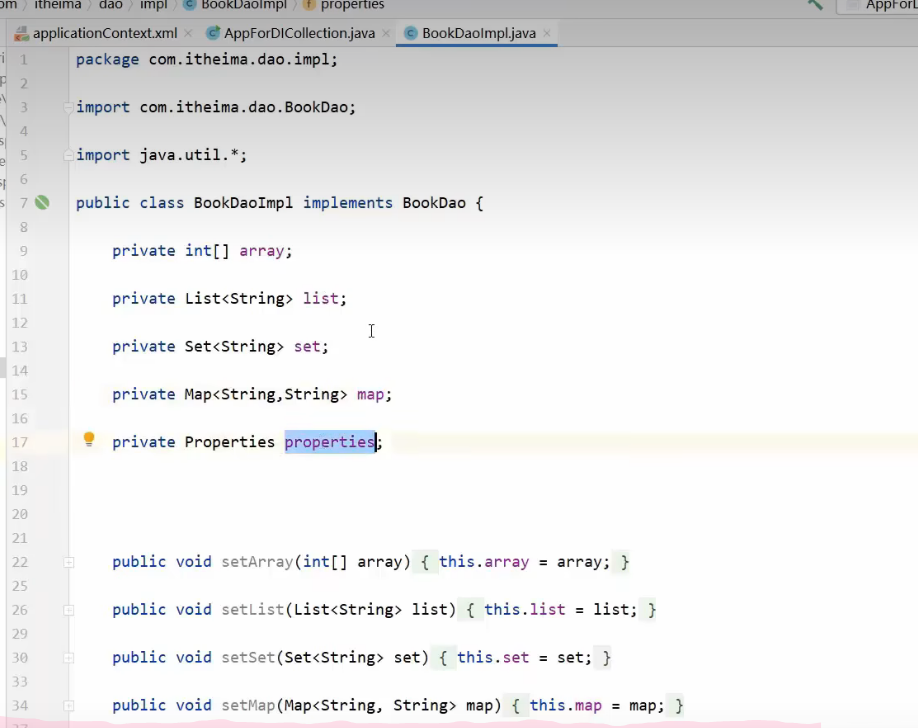Switch to the AppForDICollection.java tab
This screenshot has height=728, width=918.
(x=299, y=33)
